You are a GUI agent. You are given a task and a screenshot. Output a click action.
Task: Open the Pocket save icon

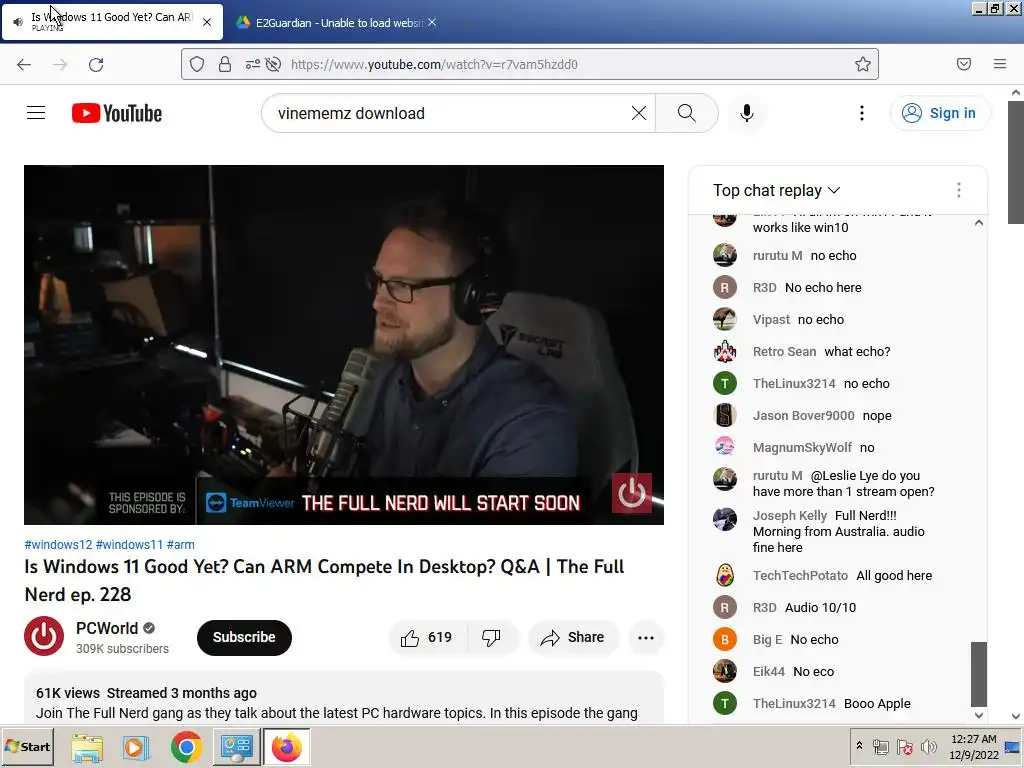click(x=964, y=64)
